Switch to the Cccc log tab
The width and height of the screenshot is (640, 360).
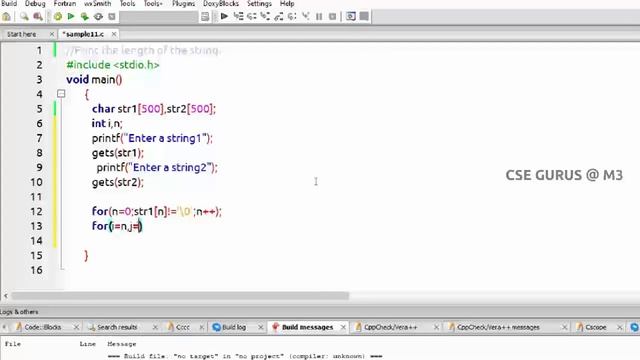coord(182,327)
